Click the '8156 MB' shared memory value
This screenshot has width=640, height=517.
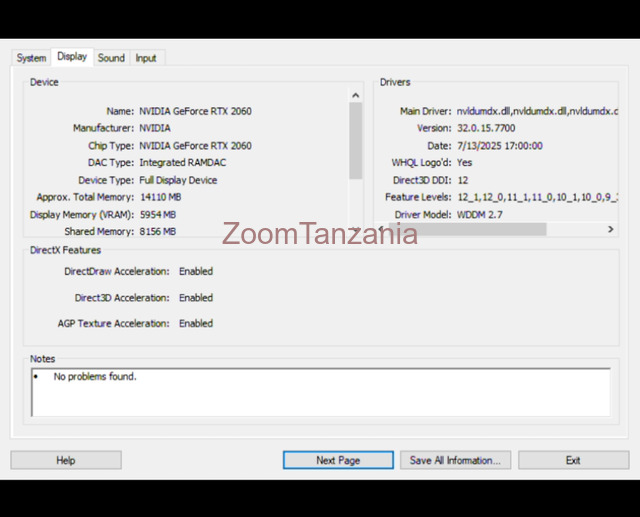pyautogui.click(x=158, y=231)
